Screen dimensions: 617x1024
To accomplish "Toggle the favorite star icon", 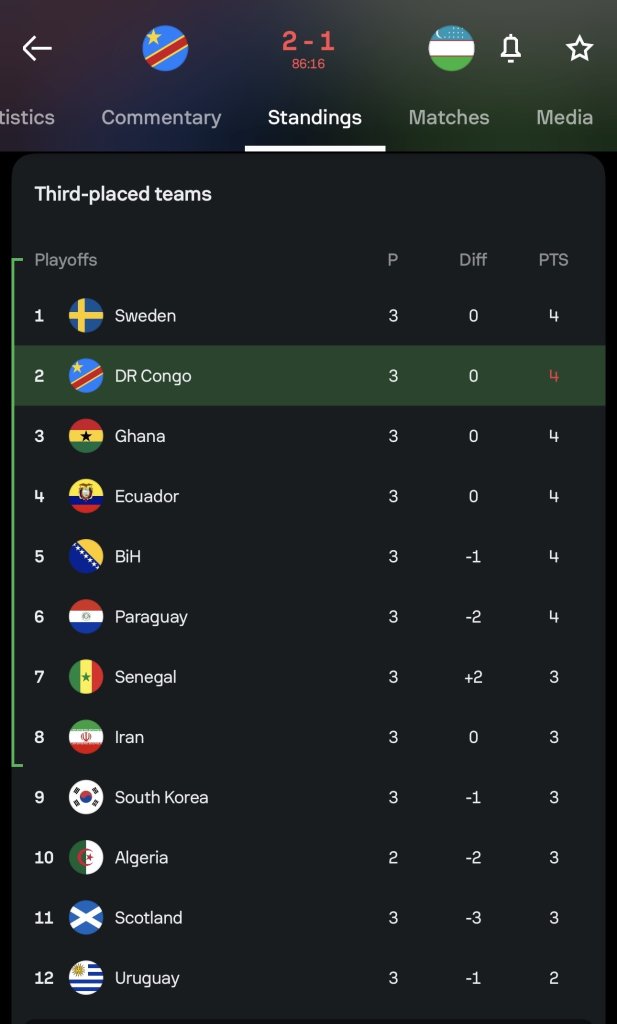I will 579,48.
